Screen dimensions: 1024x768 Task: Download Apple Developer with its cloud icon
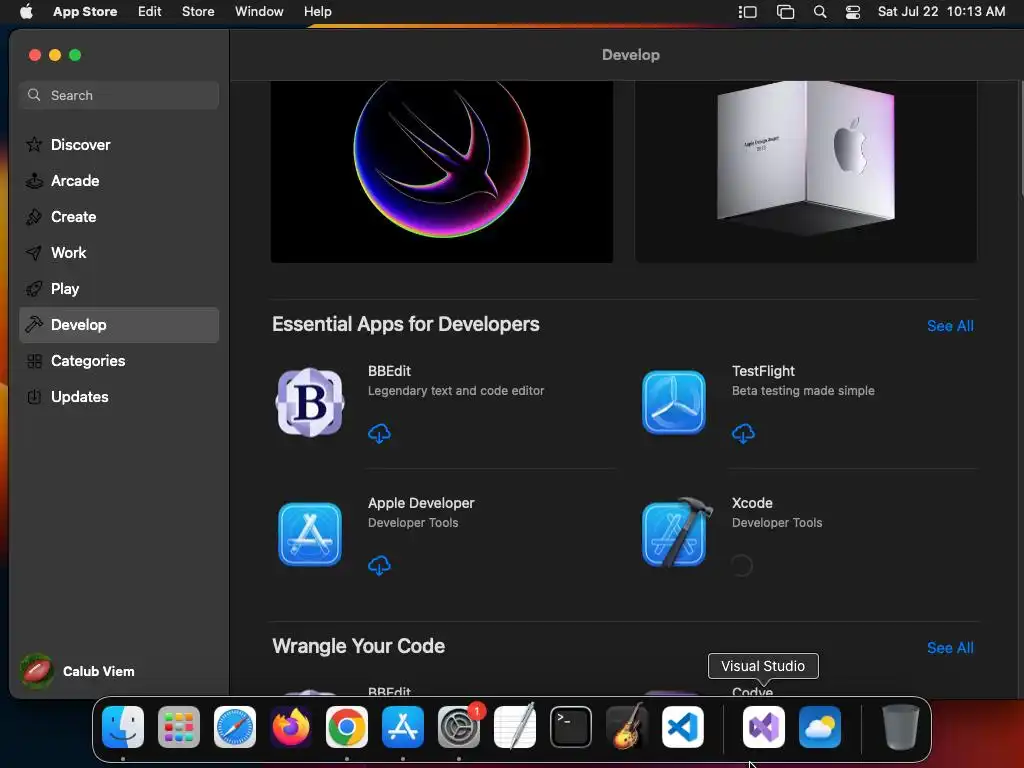pyautogui.click(x=379, y=566)
